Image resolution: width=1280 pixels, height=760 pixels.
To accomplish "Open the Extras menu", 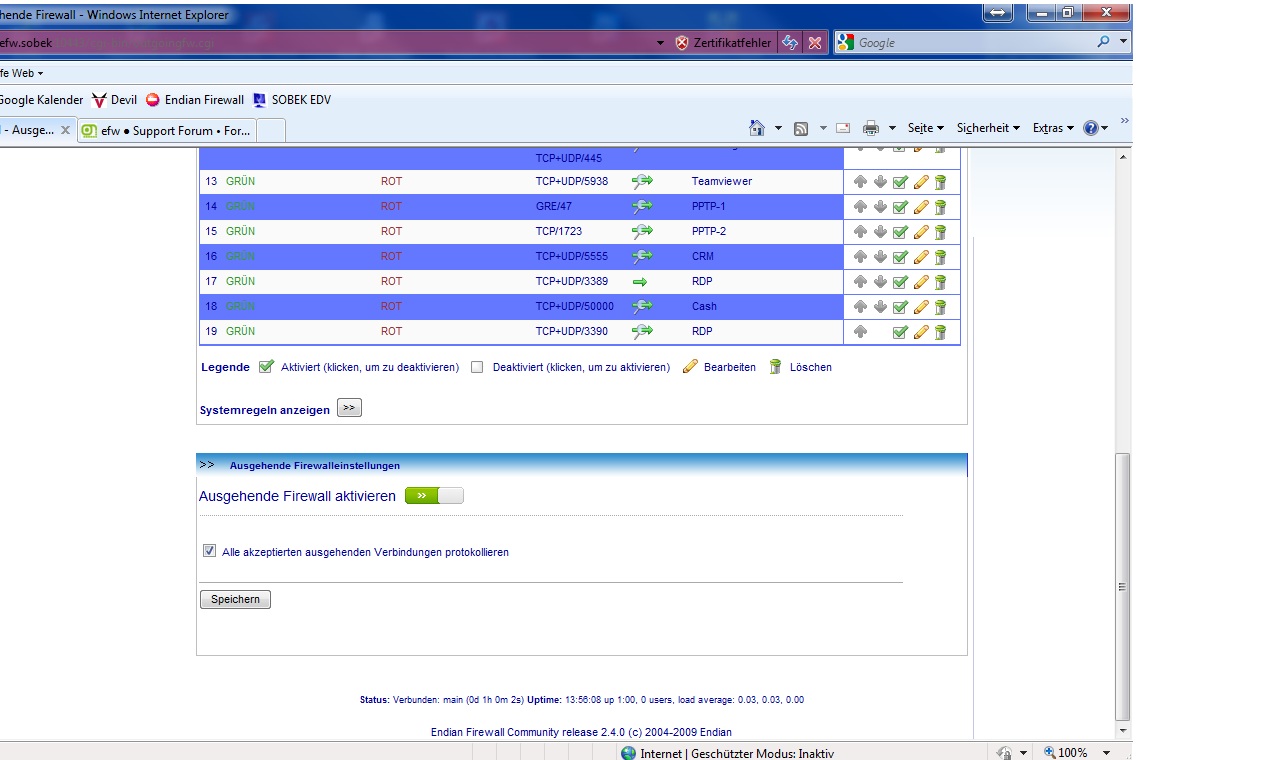I will pyautogui.click(x=1053, y=128).
